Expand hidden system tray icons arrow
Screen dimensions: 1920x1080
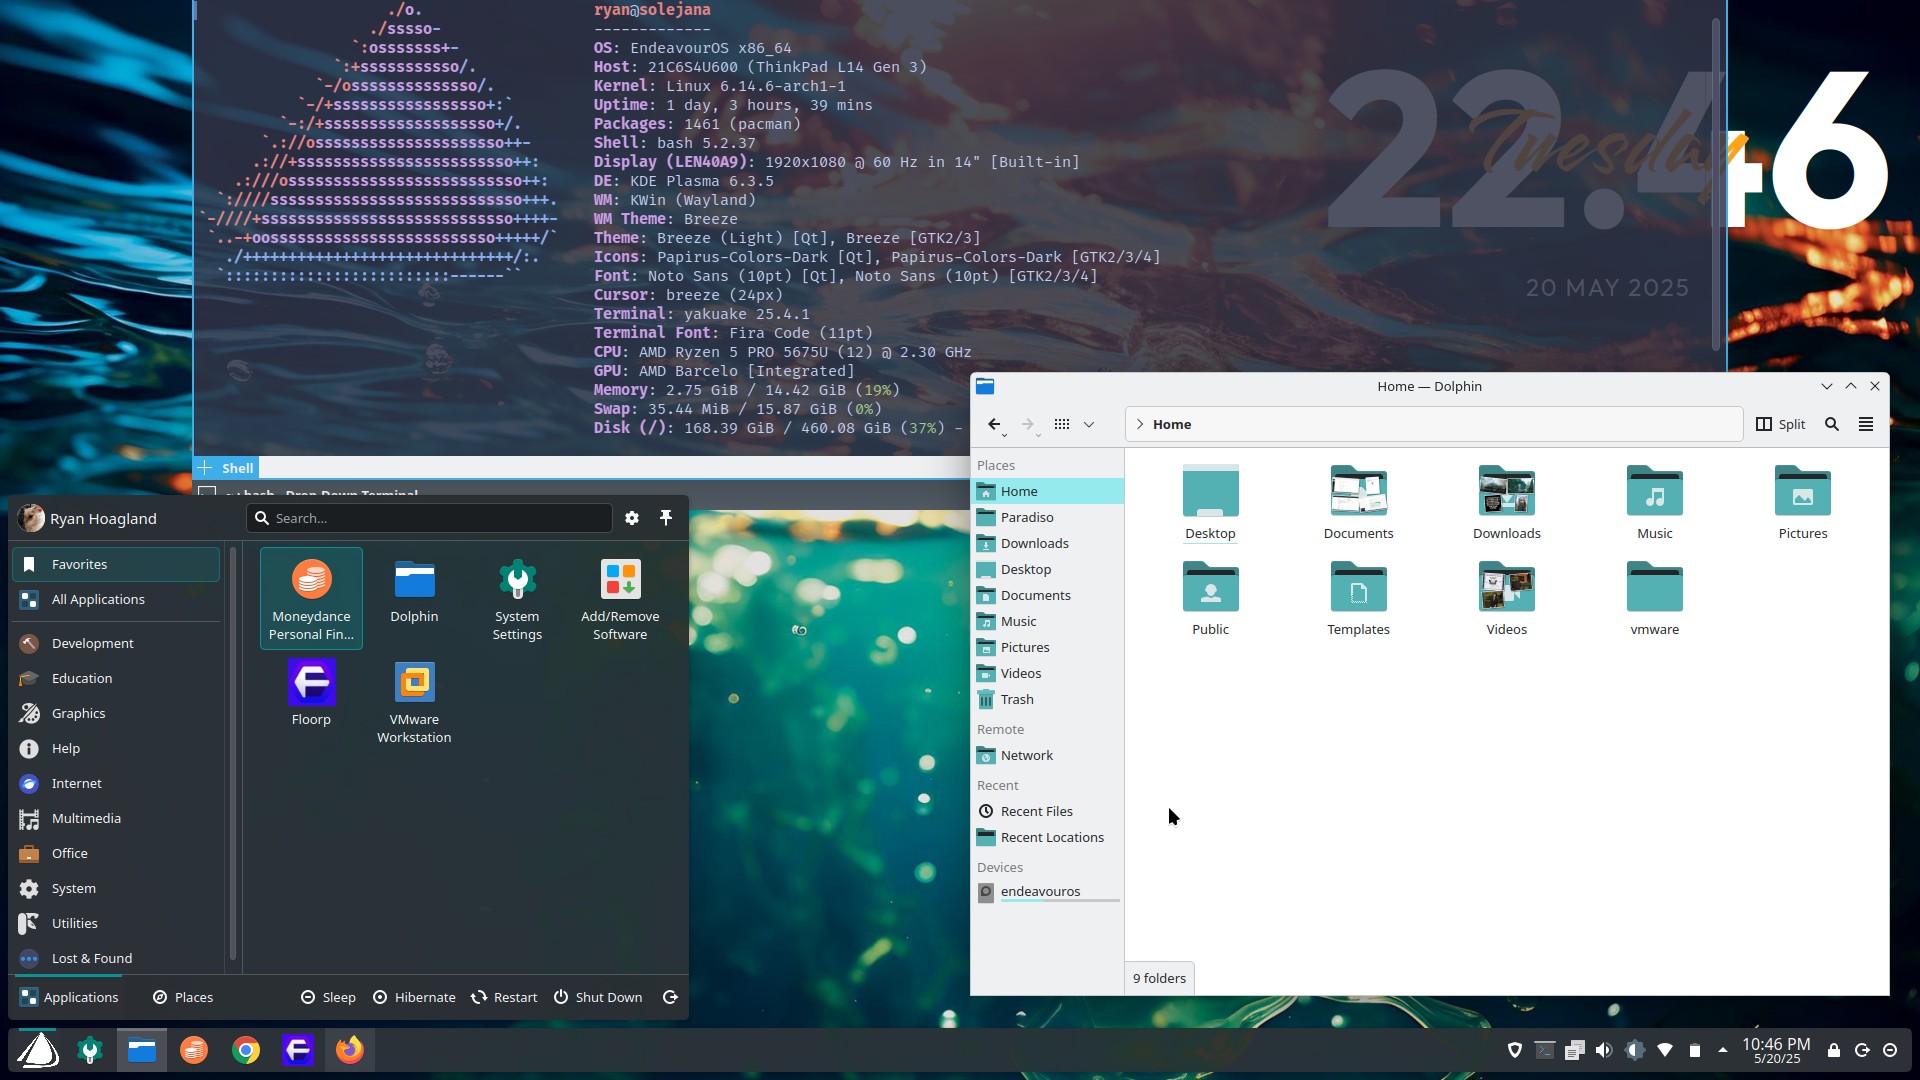pos(1722,1050)
